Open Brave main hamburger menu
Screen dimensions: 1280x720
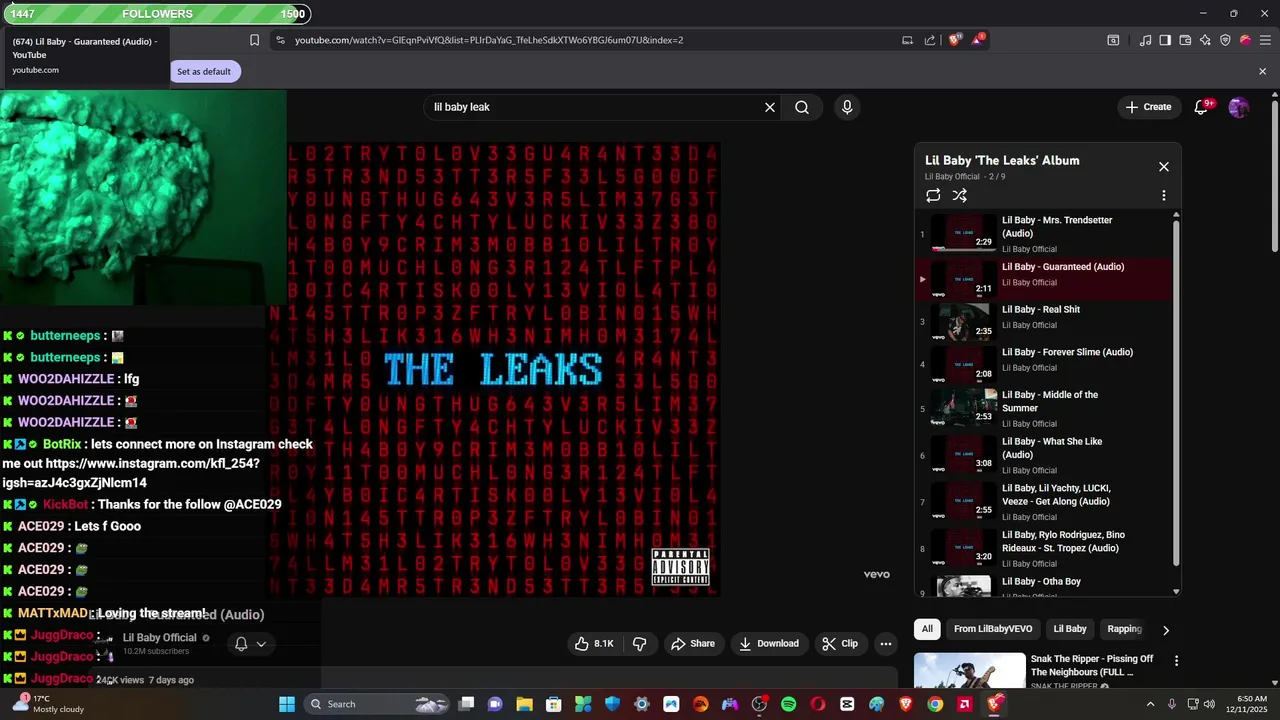[x=1264, y=40]
